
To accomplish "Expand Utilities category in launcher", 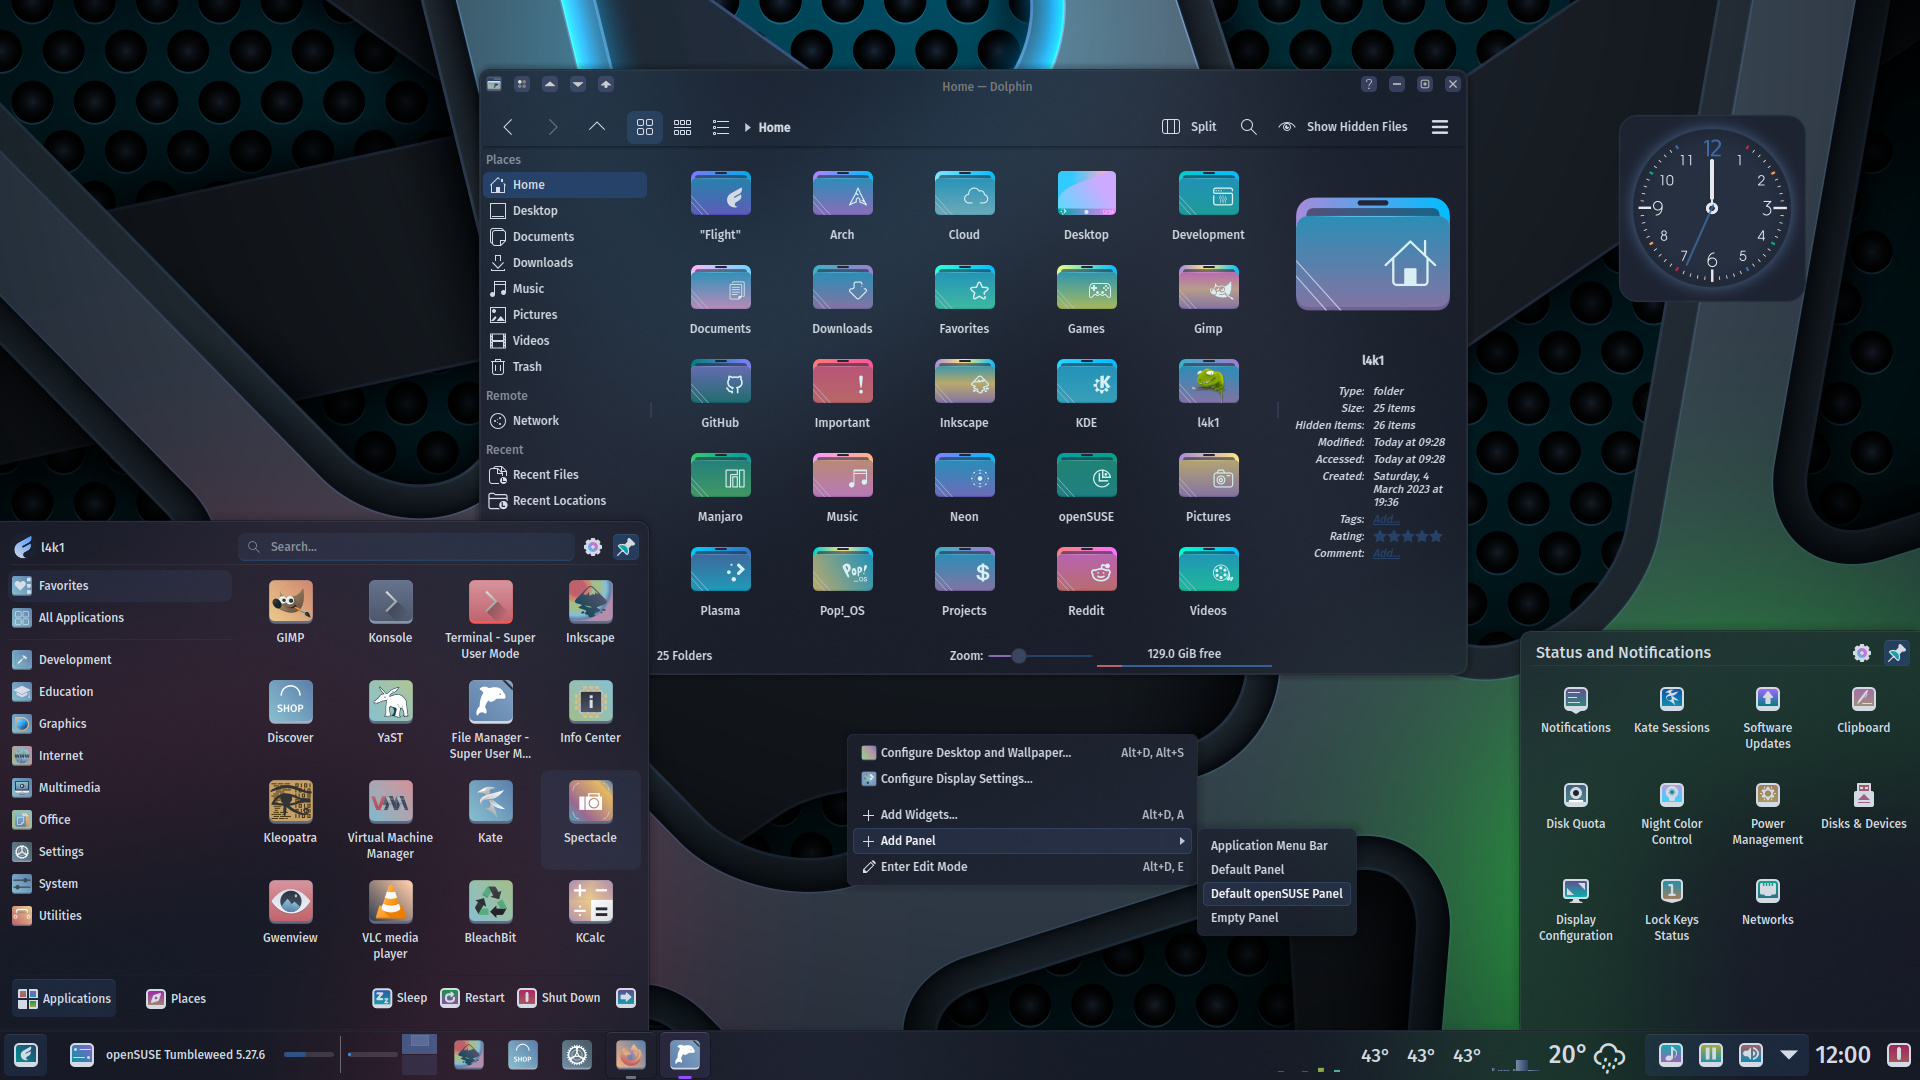I will click(120, 915).
